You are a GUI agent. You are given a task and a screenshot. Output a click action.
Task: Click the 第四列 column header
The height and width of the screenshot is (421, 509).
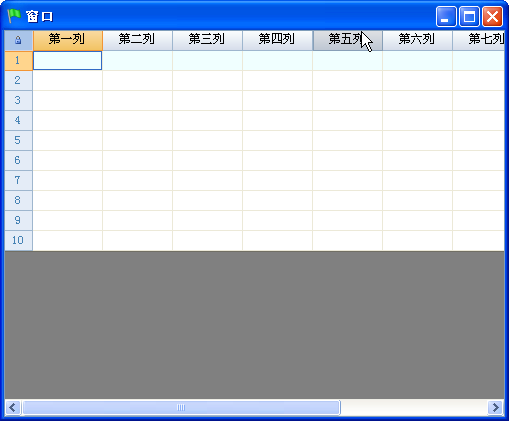(x=278, y=40)
